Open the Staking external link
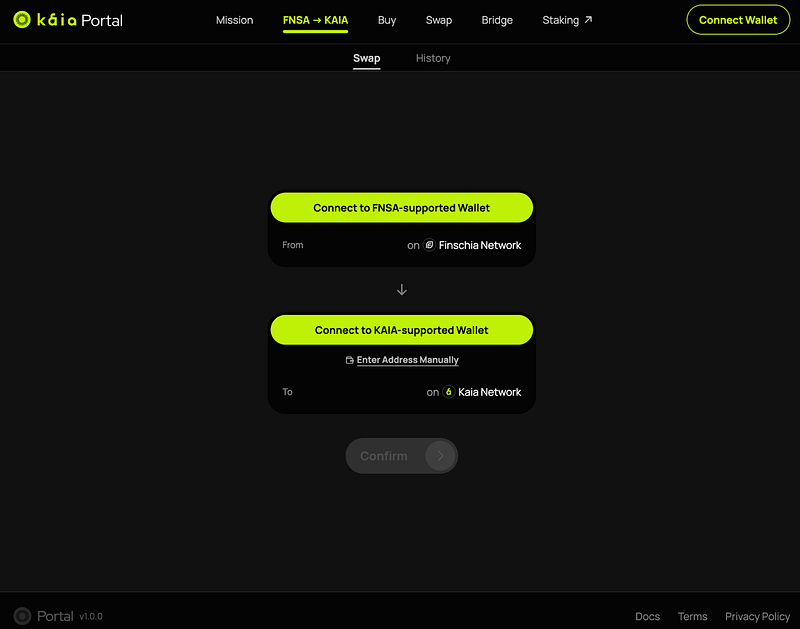The width and height of the screenshot is (800, 629). coord(567,20)
